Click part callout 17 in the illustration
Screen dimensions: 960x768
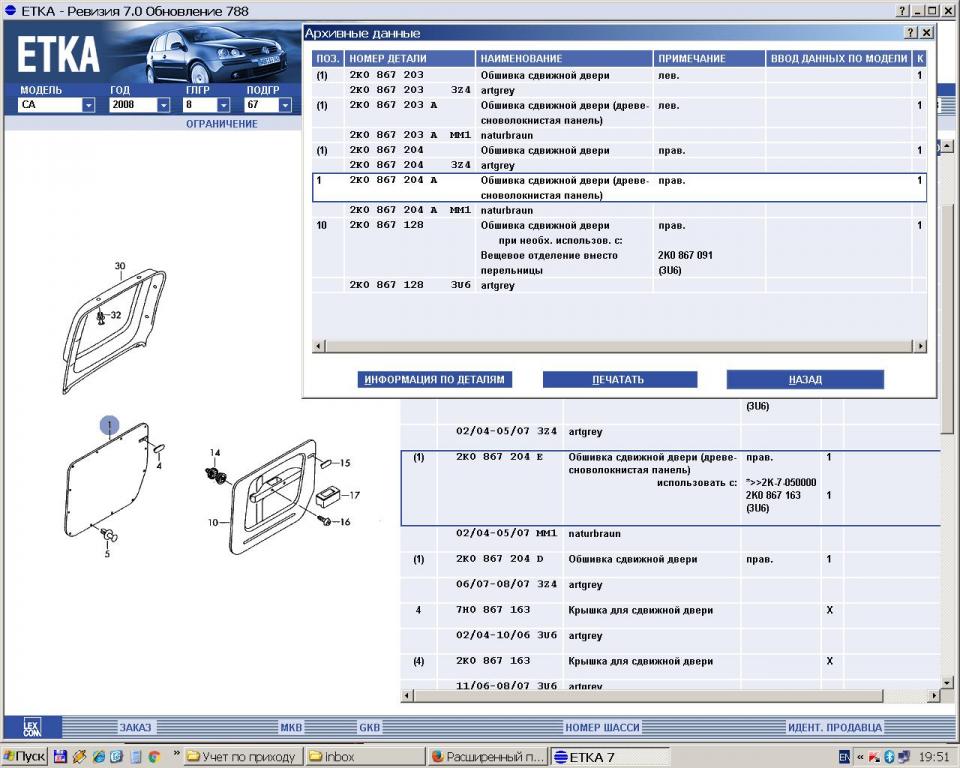tap(354, 495)
